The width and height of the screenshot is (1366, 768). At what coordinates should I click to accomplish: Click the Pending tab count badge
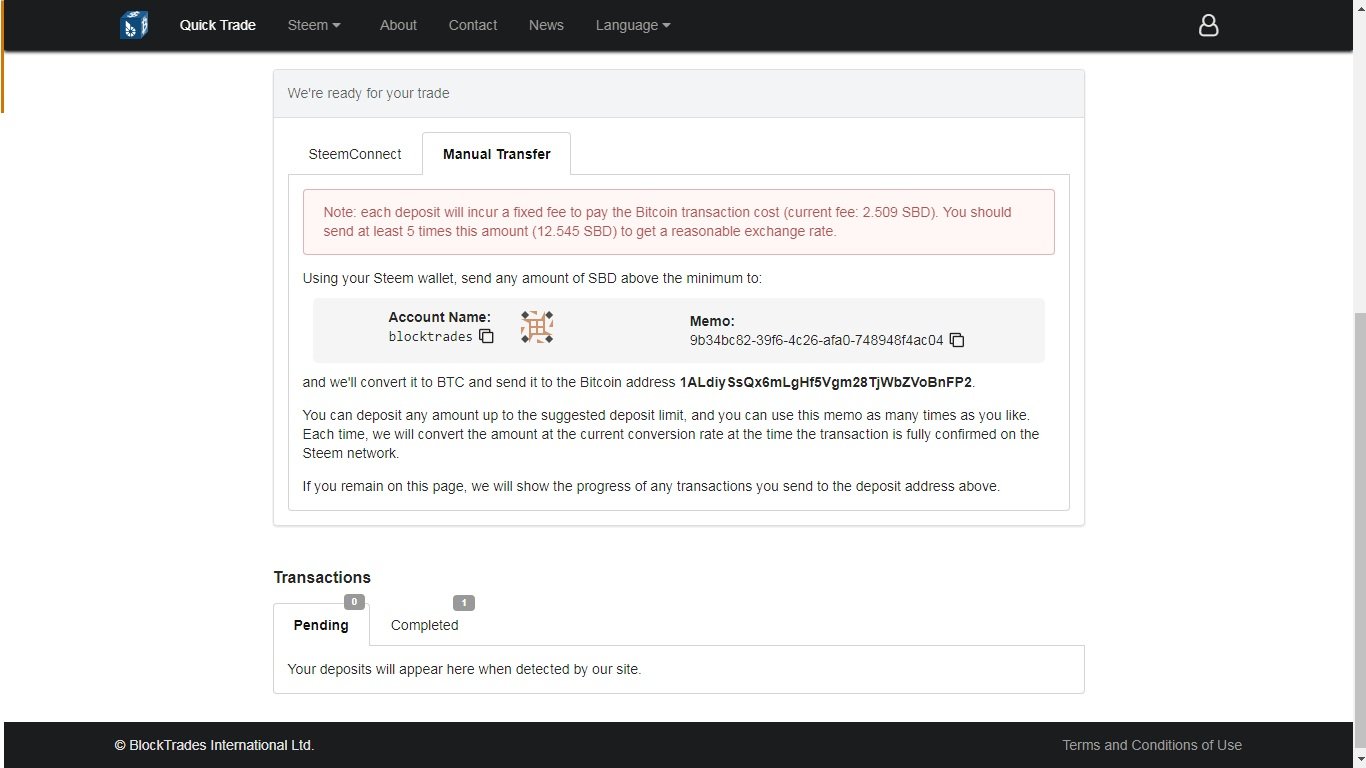click(354, 602)
